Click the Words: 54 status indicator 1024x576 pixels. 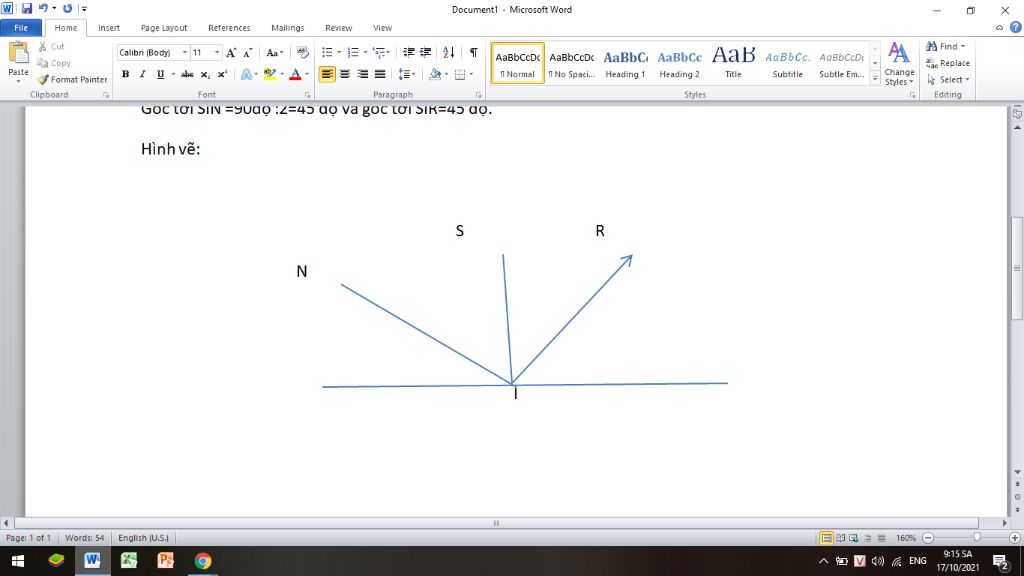(x=84, y=538)
